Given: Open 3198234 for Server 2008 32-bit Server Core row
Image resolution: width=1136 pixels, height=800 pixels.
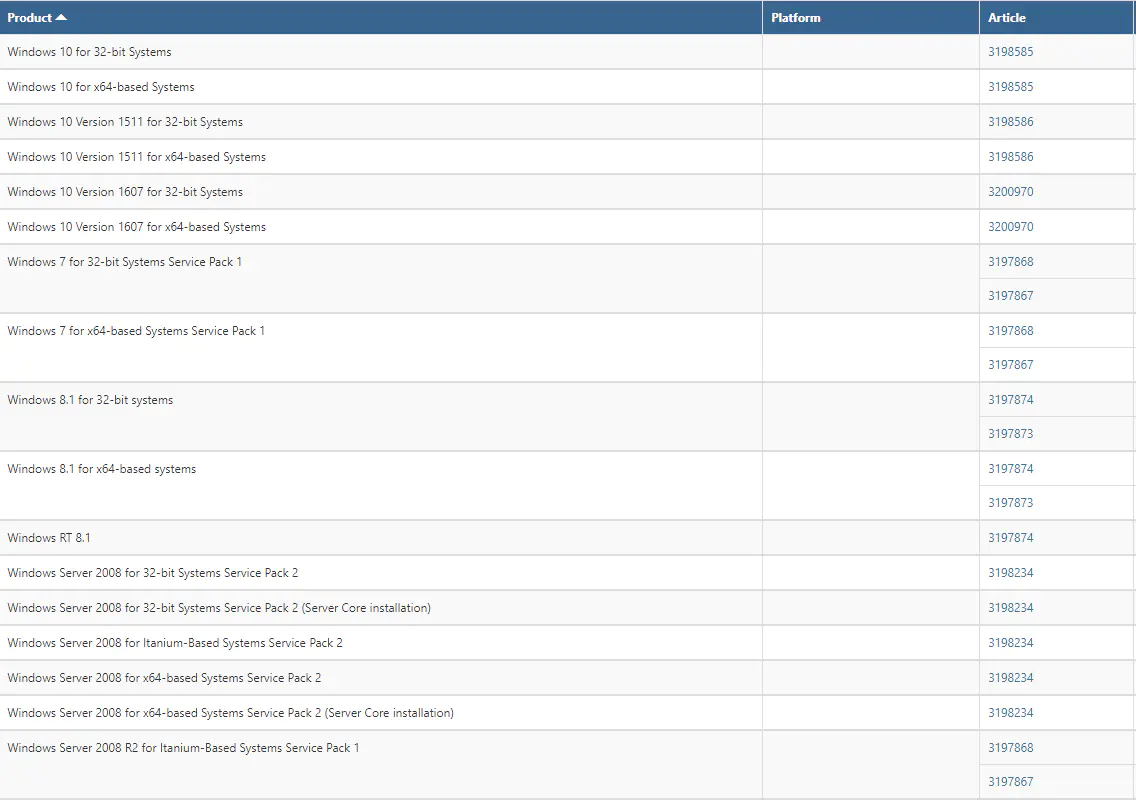Looking at the screenshot, I should pyautogui.click(x=1011, y=608).
